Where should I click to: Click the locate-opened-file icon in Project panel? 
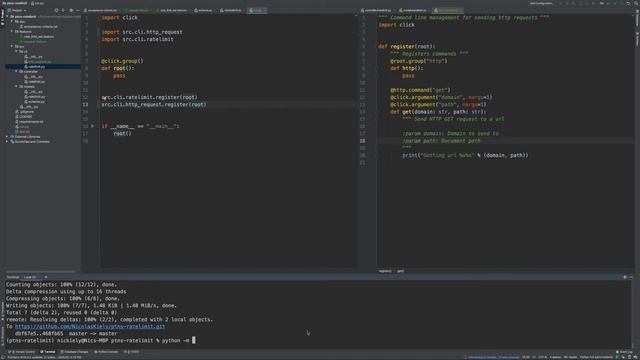[56, 10]
